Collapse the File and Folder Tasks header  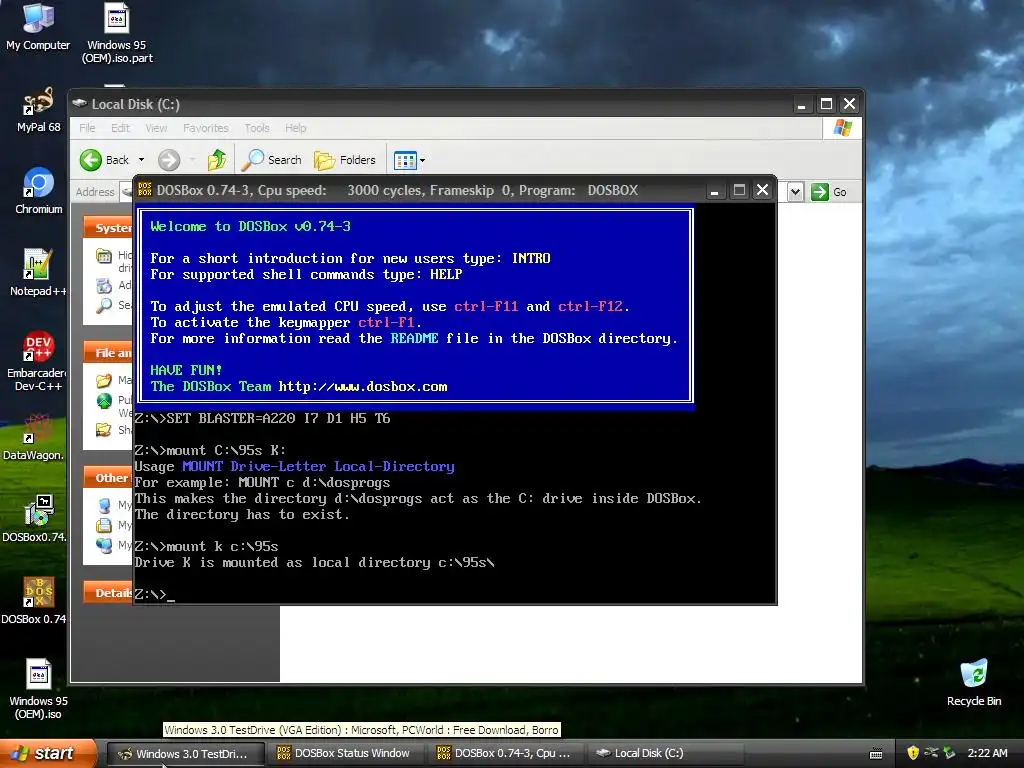point(108,353)
